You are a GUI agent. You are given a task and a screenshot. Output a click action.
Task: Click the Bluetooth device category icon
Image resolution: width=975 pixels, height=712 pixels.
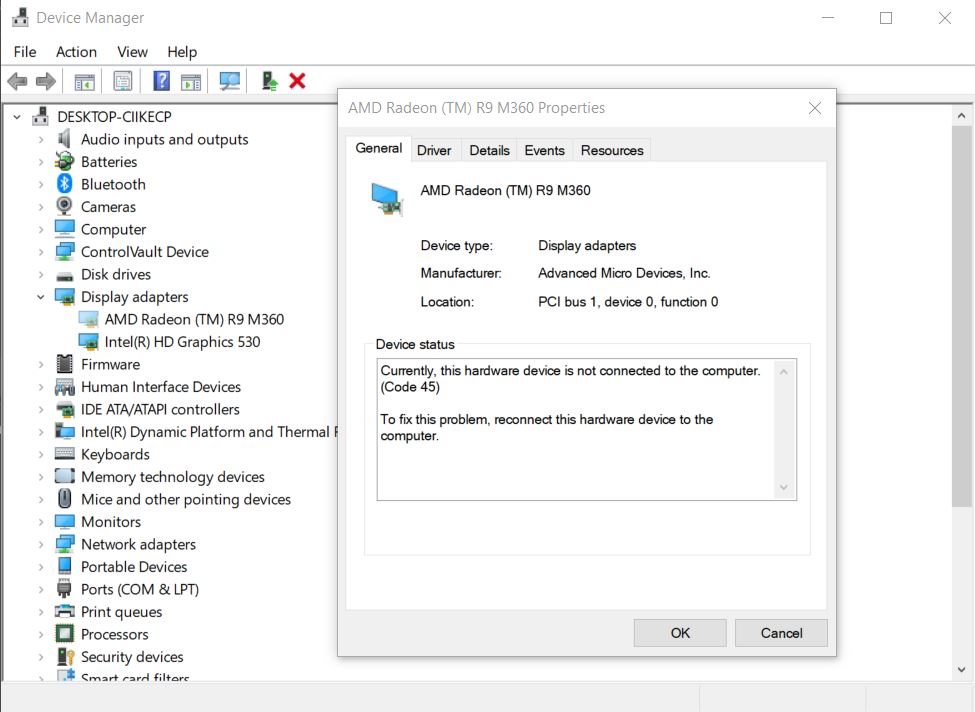(x=65, y=184)
